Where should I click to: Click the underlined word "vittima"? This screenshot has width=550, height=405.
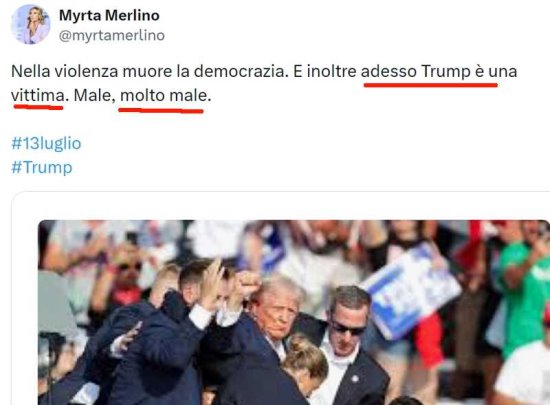38,95
